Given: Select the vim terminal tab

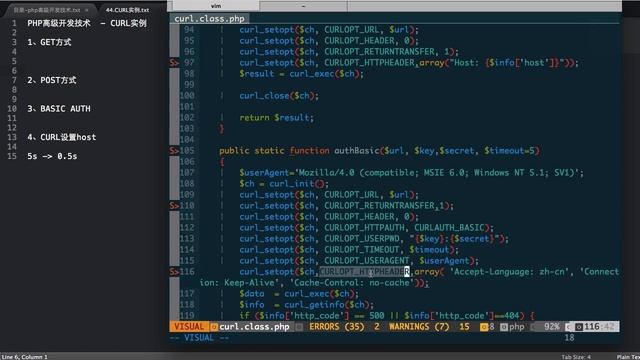Looking at the screenshot, I should click(216, 6).
